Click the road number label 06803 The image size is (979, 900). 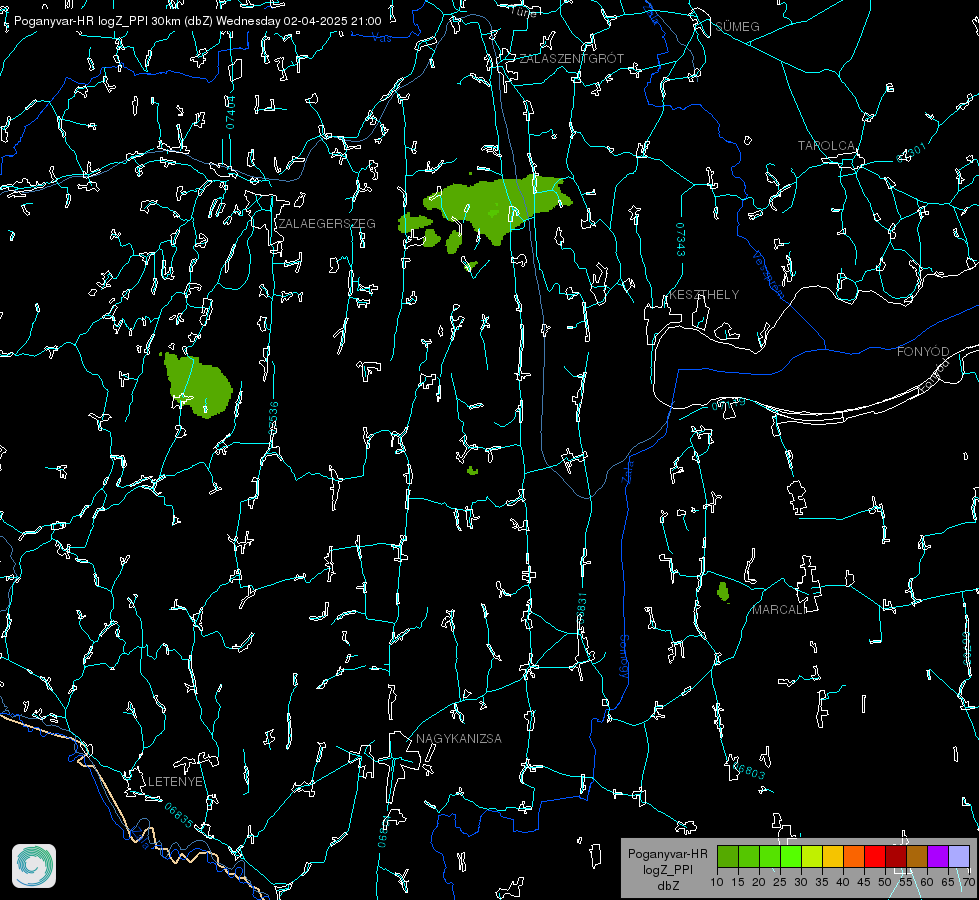point(749,769)
